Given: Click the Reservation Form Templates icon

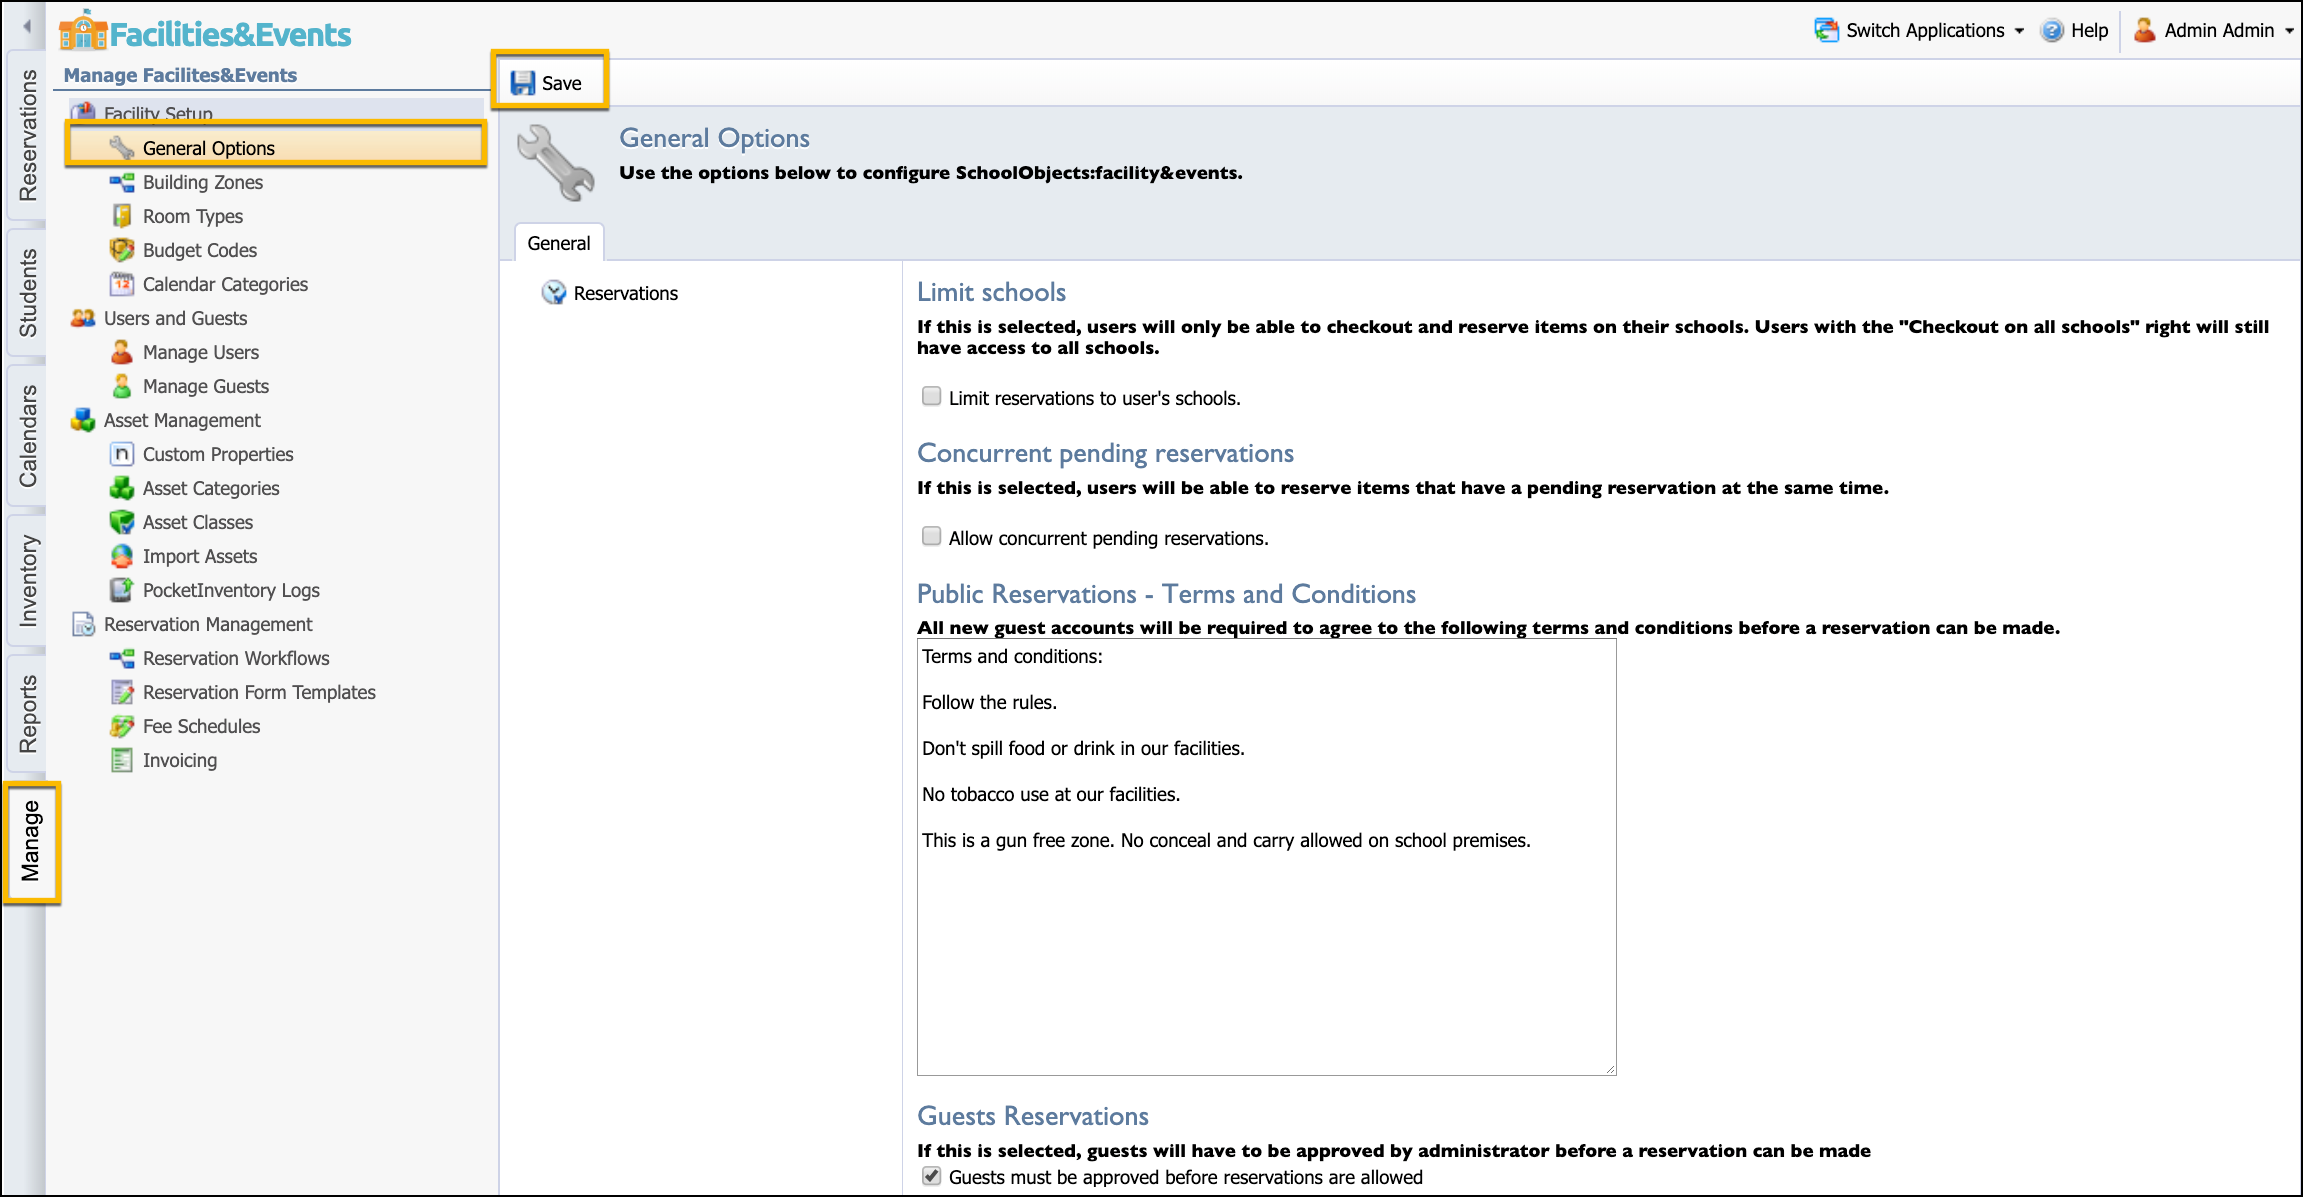Looking at the screenshot, I should pos(122,692).
